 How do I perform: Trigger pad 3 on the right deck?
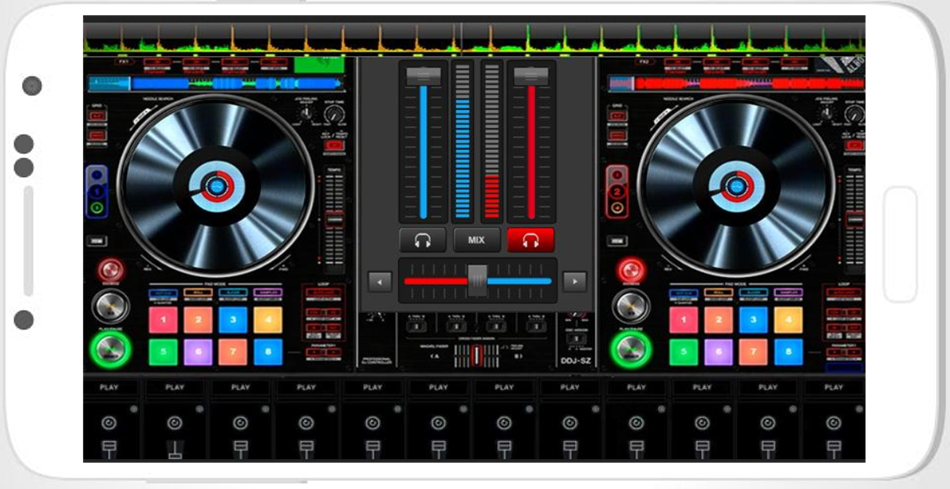(754, 320)
